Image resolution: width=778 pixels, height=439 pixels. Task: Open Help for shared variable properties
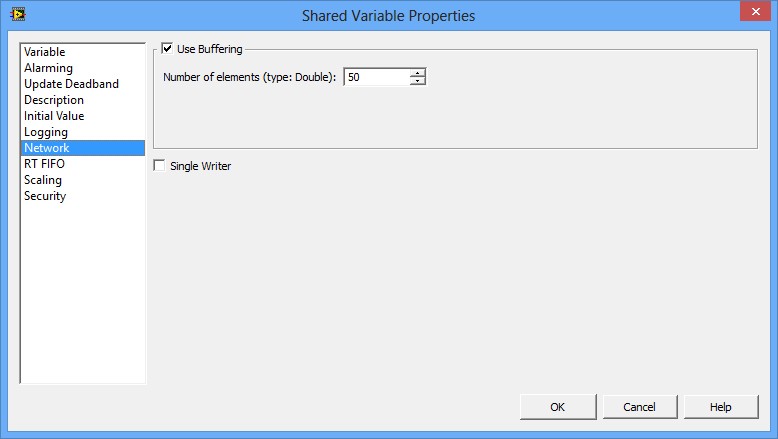click(x=721, y=407)
